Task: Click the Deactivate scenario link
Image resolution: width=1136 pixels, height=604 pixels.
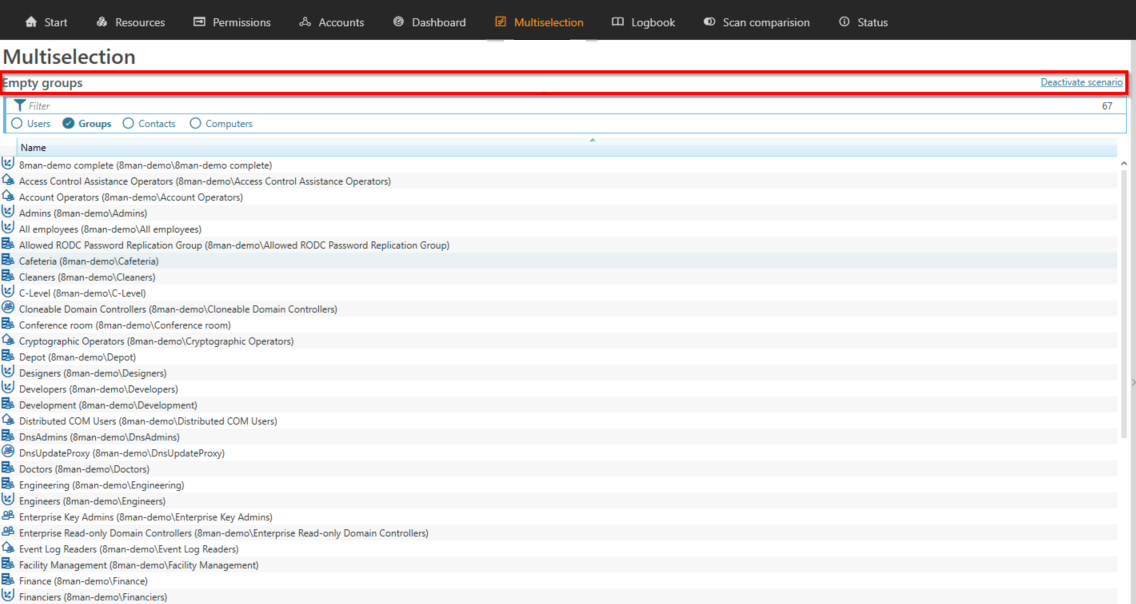Action: pos(1081,82)
